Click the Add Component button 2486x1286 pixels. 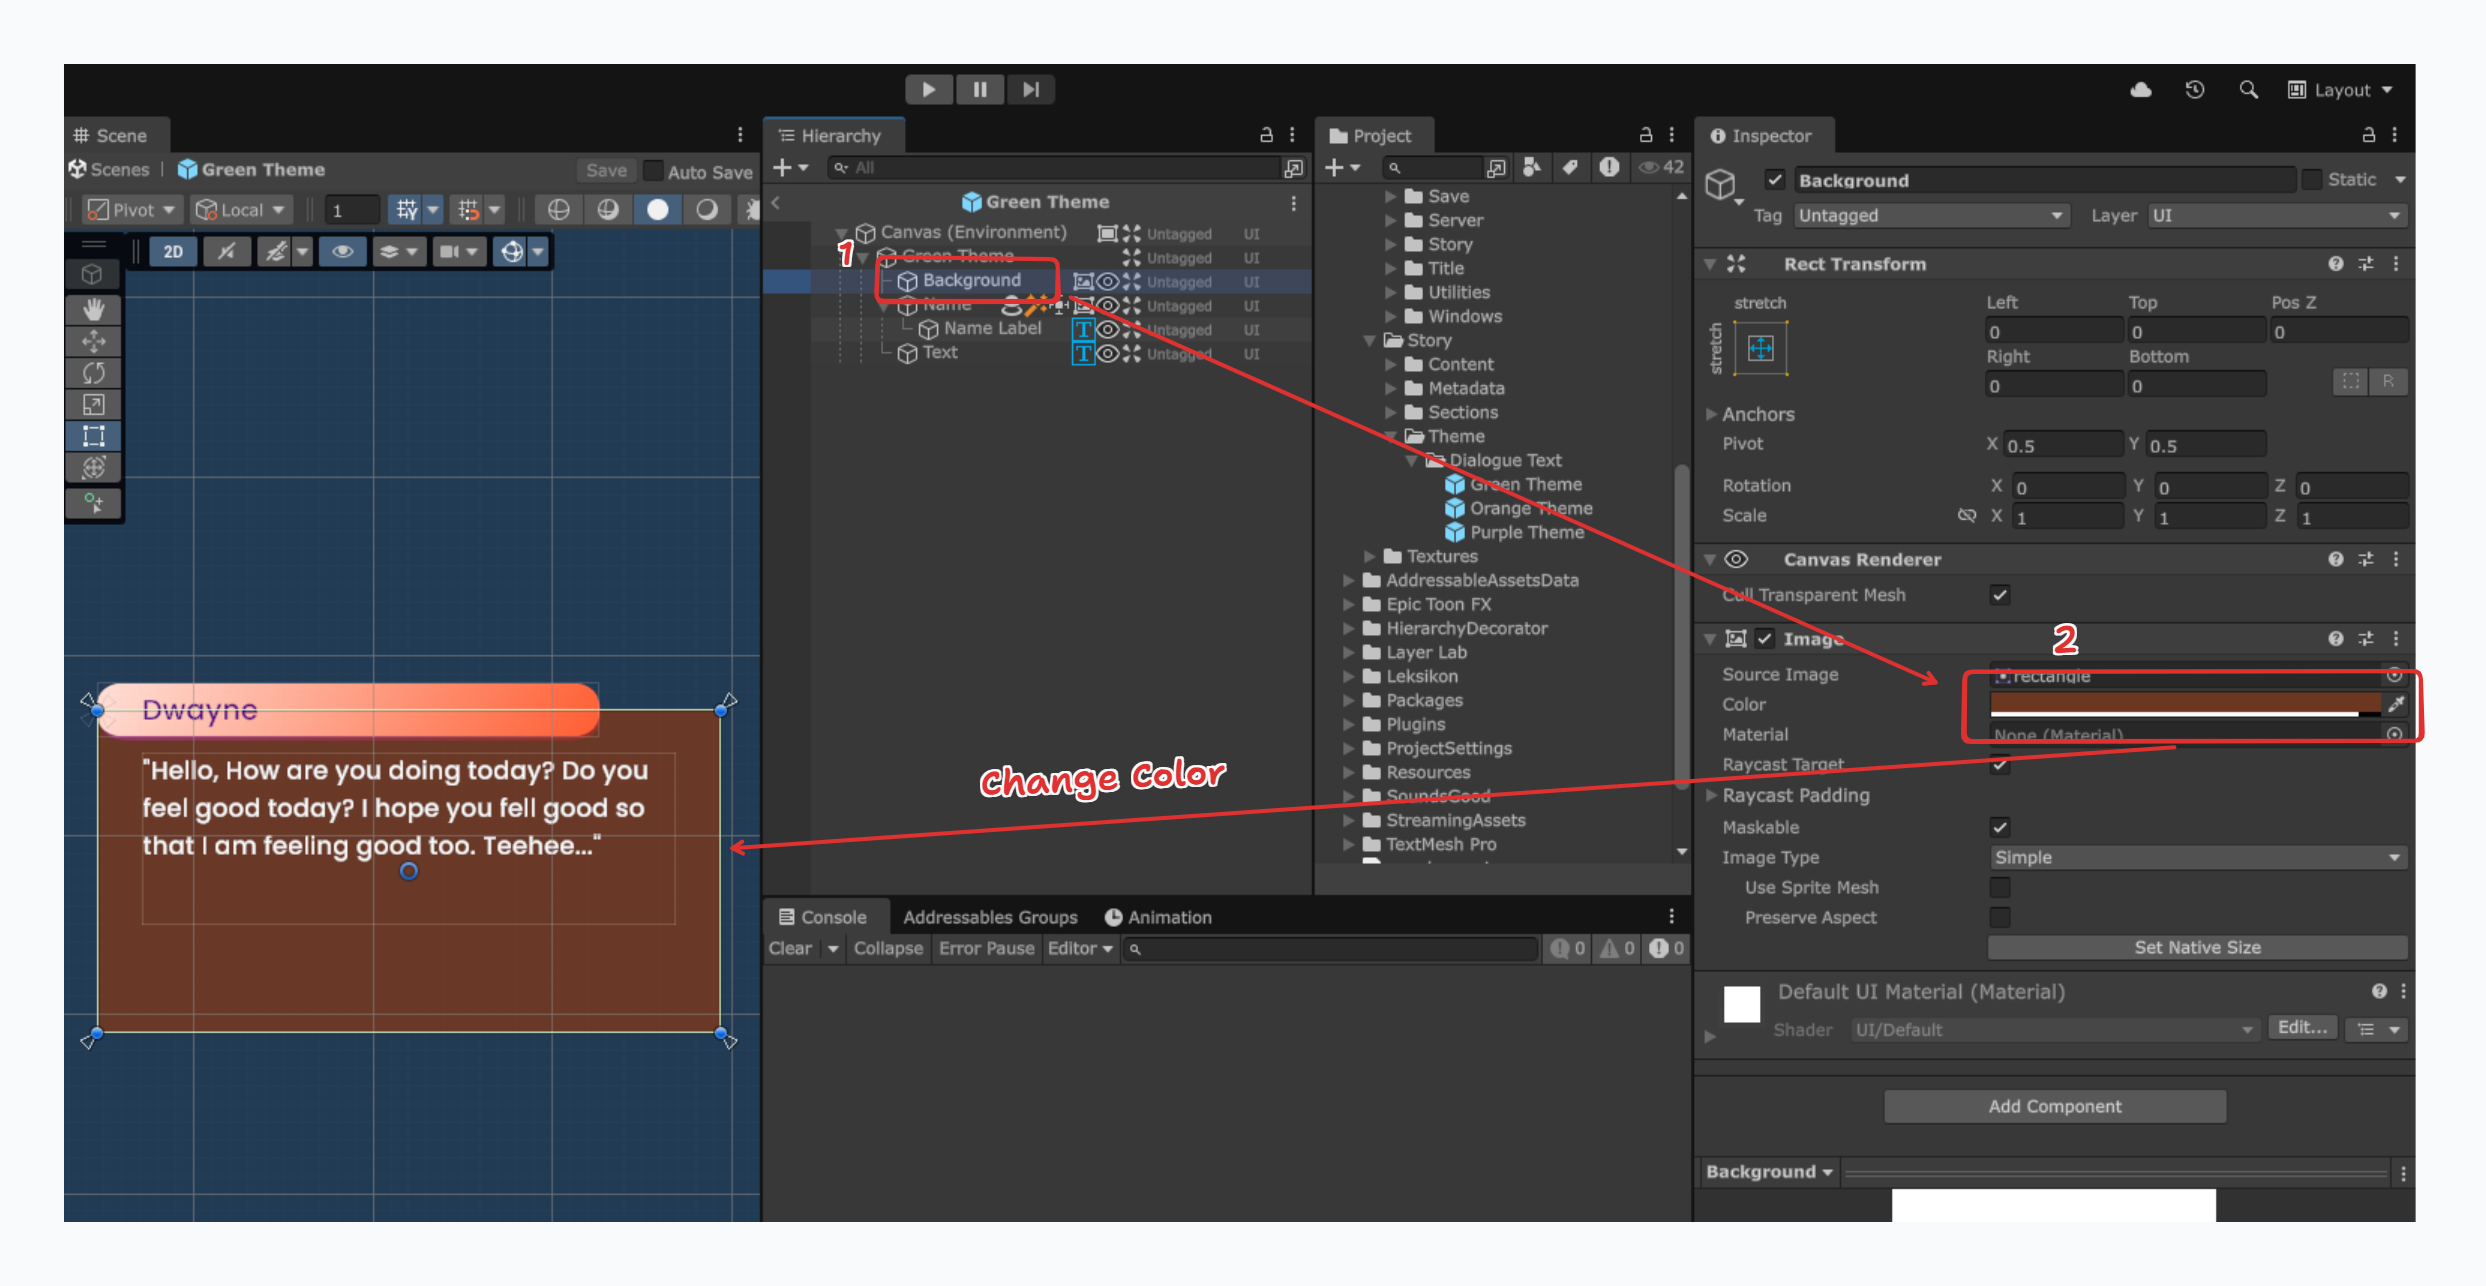point(2055,1106)
